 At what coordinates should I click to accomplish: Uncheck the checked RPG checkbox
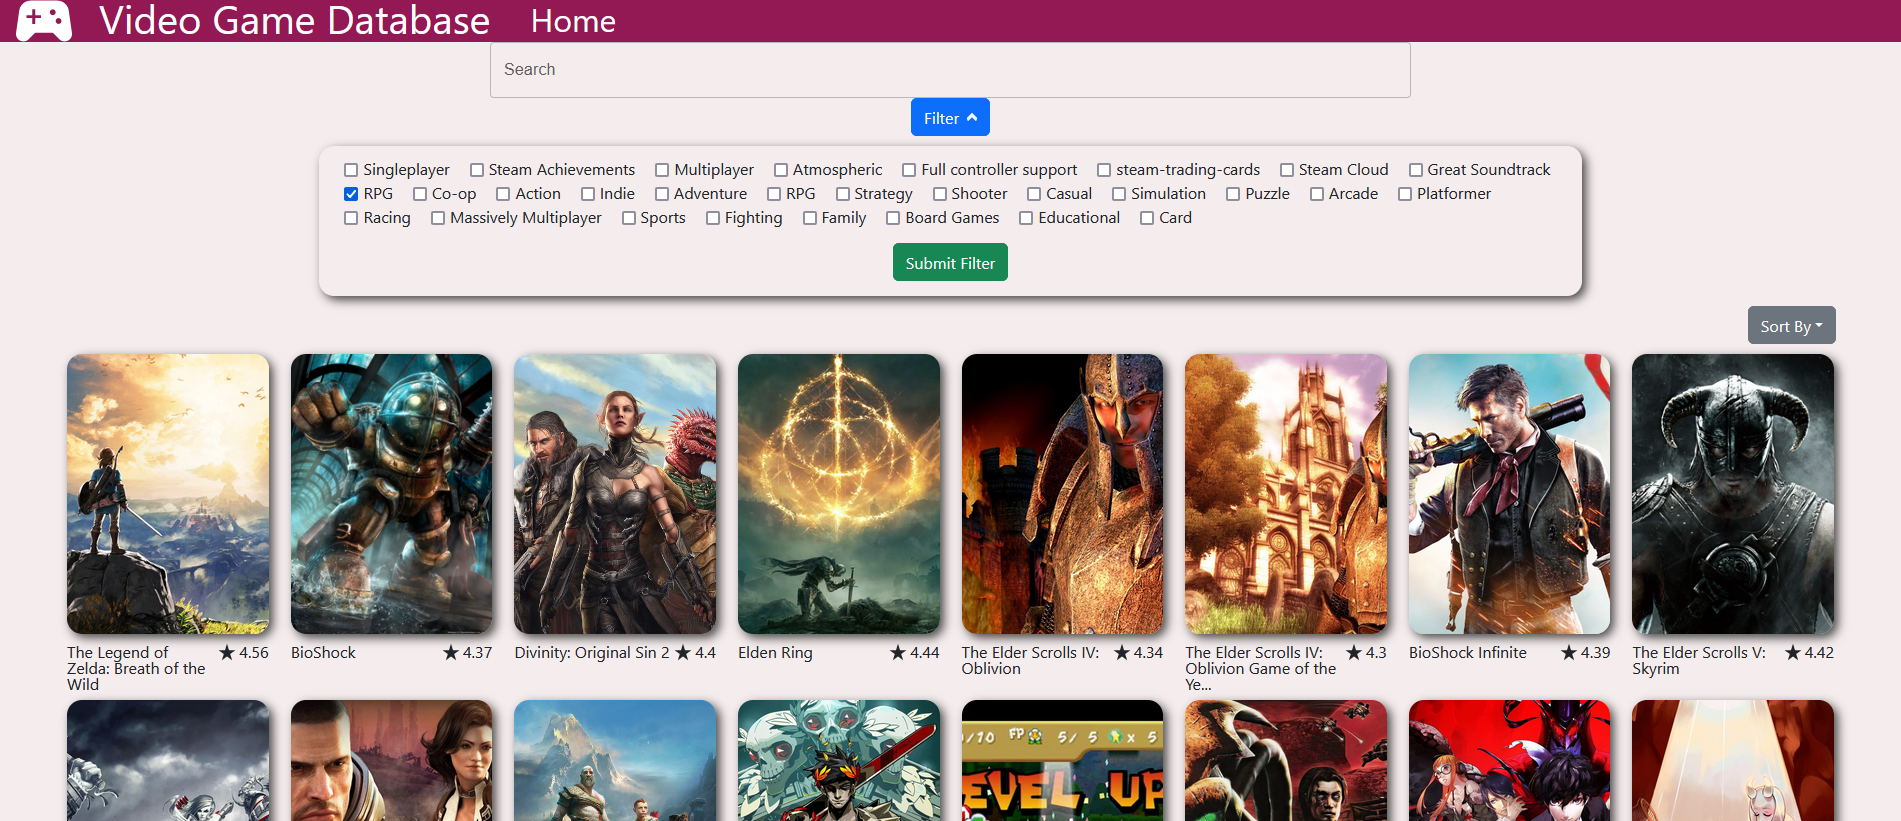[351, 194]
